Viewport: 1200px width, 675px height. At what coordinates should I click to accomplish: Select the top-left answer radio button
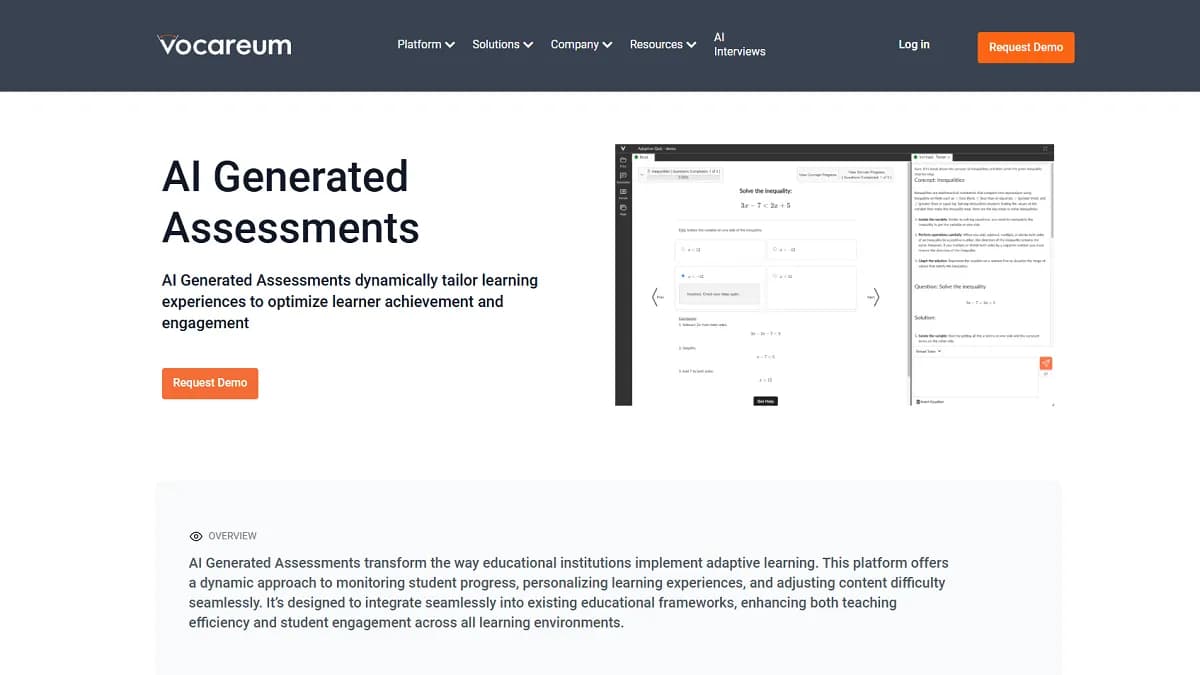683,250
